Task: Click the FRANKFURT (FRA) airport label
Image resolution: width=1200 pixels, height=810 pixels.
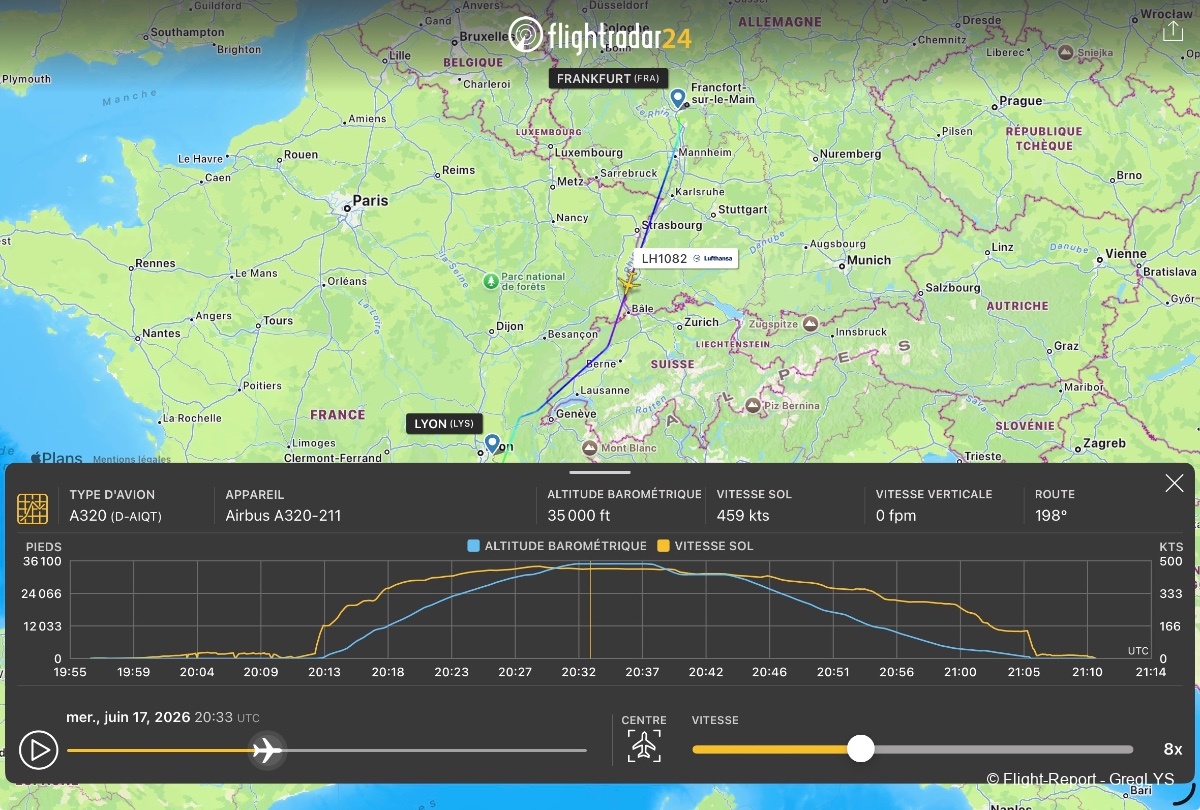Action: (x=608, y=78)
